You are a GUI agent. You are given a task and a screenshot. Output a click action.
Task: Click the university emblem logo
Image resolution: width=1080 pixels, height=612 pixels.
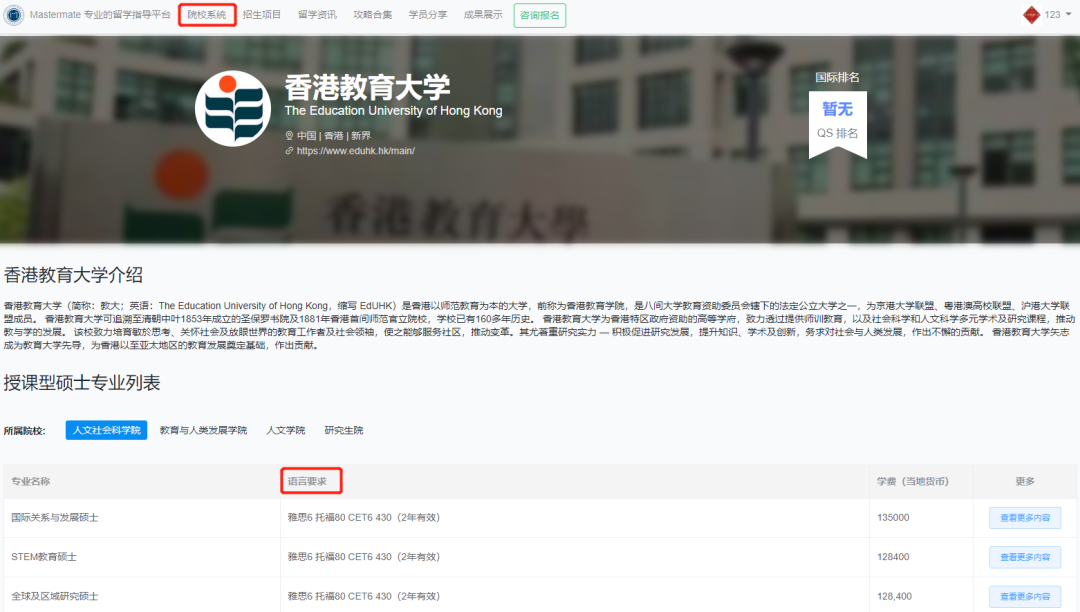click(x=233, y=109)
